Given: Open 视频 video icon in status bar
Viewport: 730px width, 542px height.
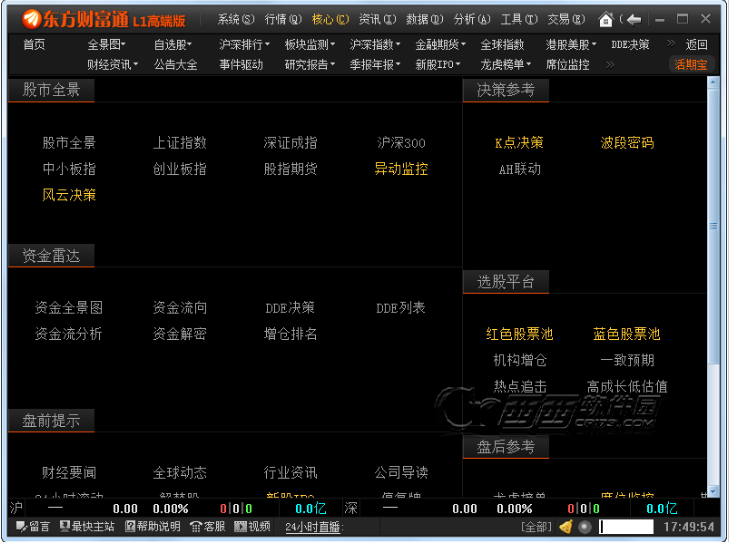Looking at the screenshot, I should point(240,527).
